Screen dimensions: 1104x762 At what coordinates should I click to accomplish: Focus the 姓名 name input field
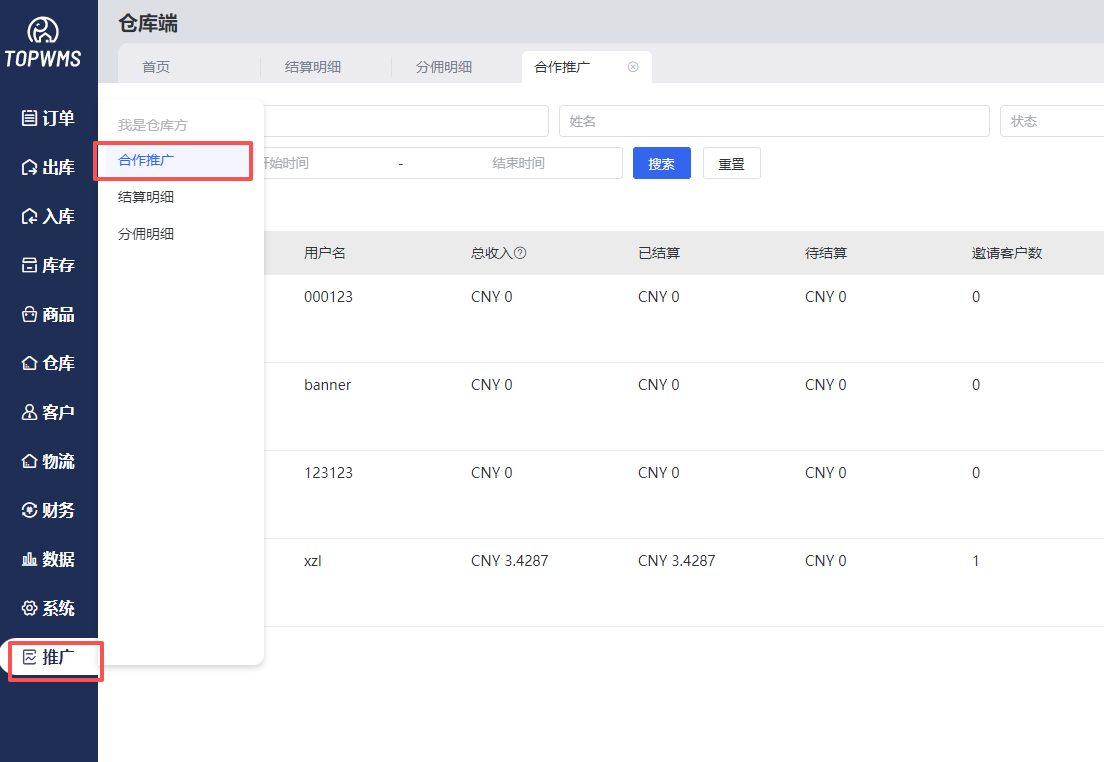773,121
